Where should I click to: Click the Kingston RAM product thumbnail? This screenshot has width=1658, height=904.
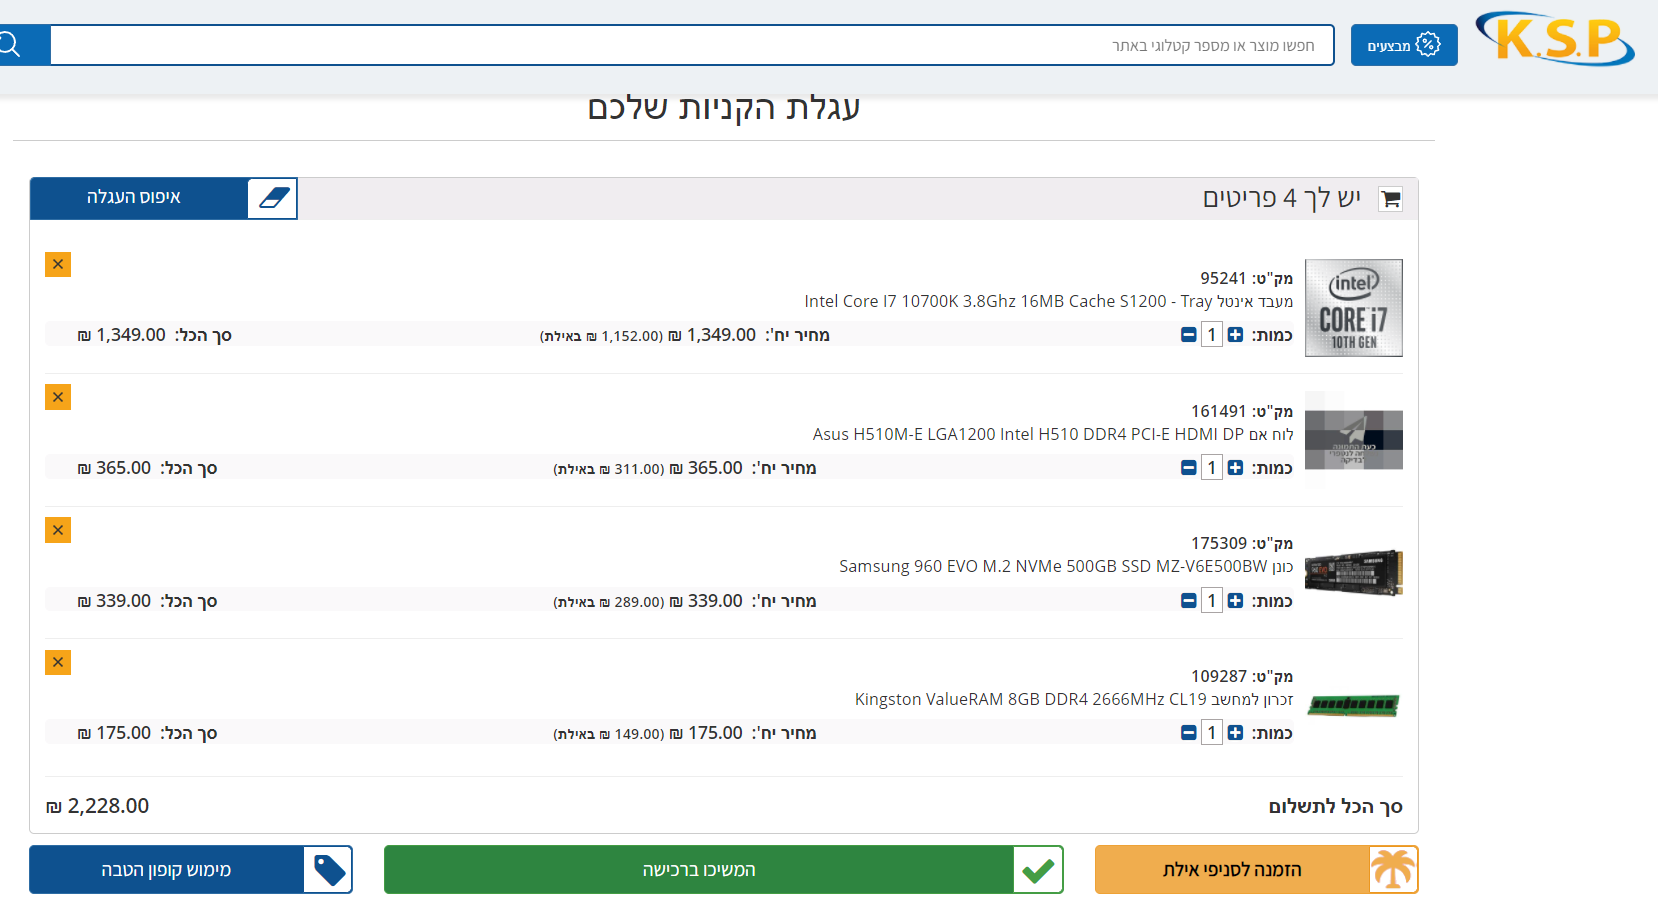tap(1354, 705)
